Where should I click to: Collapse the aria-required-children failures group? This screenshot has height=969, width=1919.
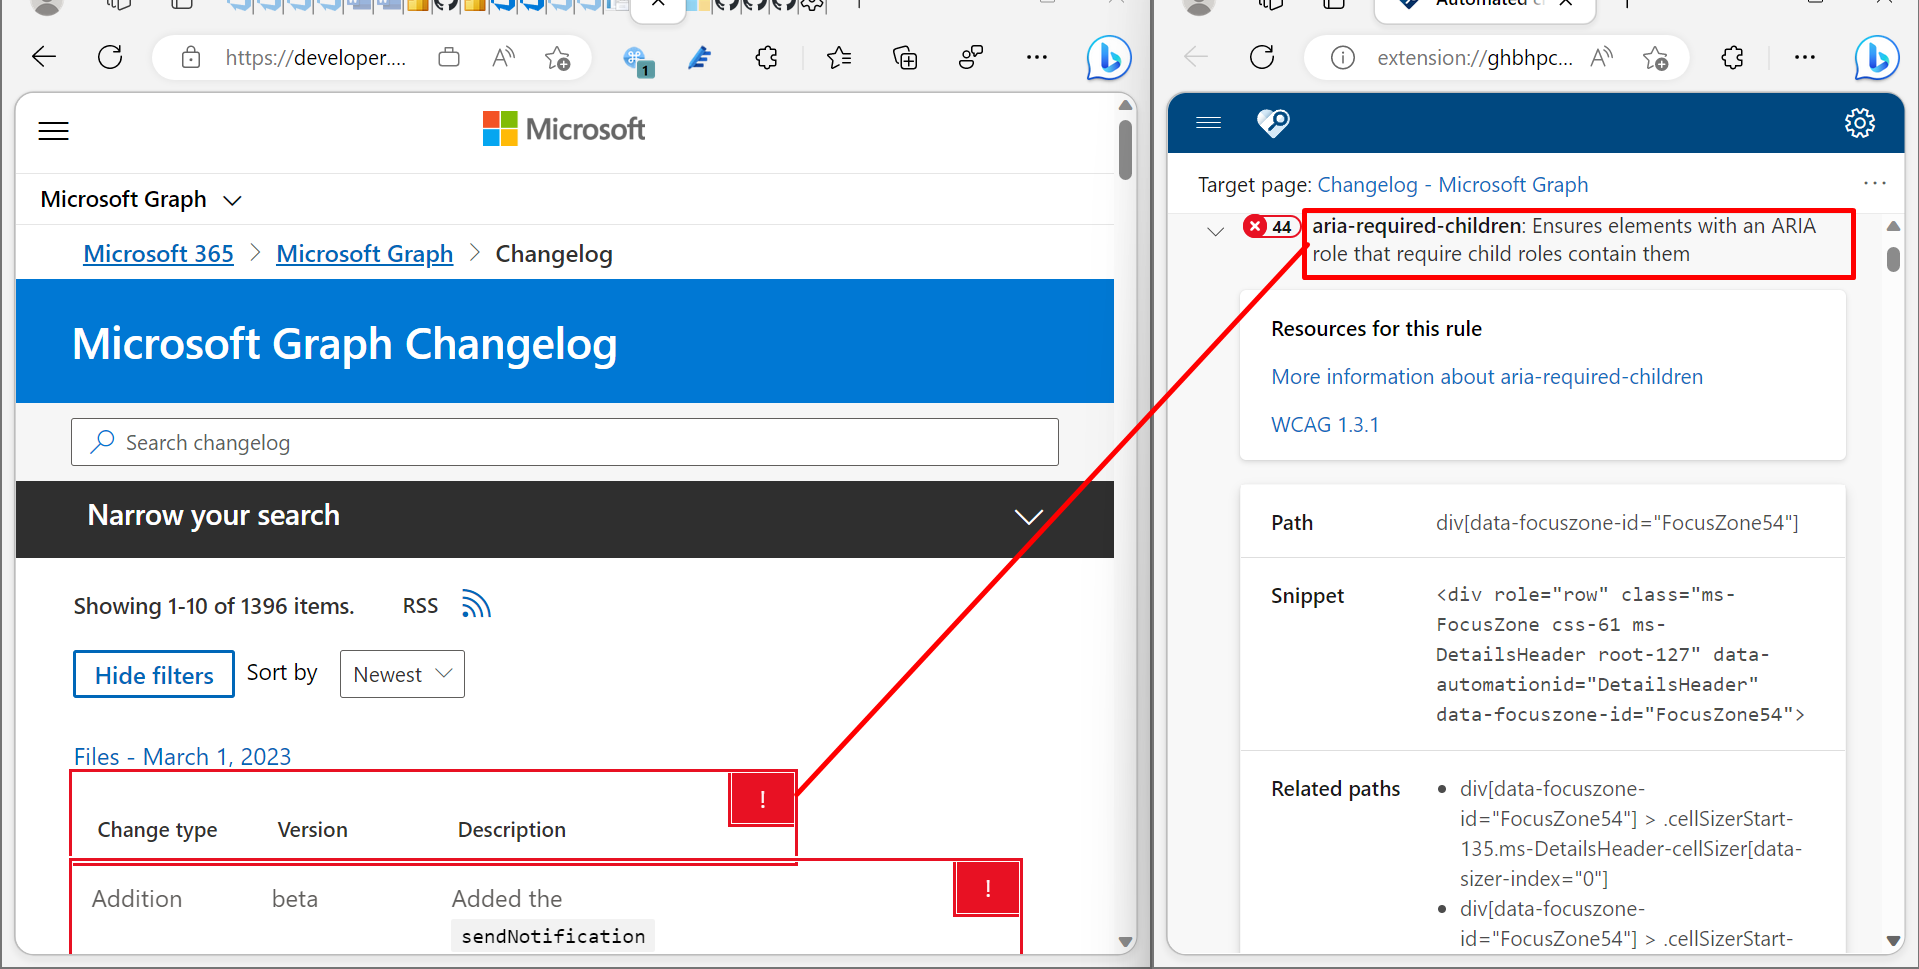pos(1215,230)
